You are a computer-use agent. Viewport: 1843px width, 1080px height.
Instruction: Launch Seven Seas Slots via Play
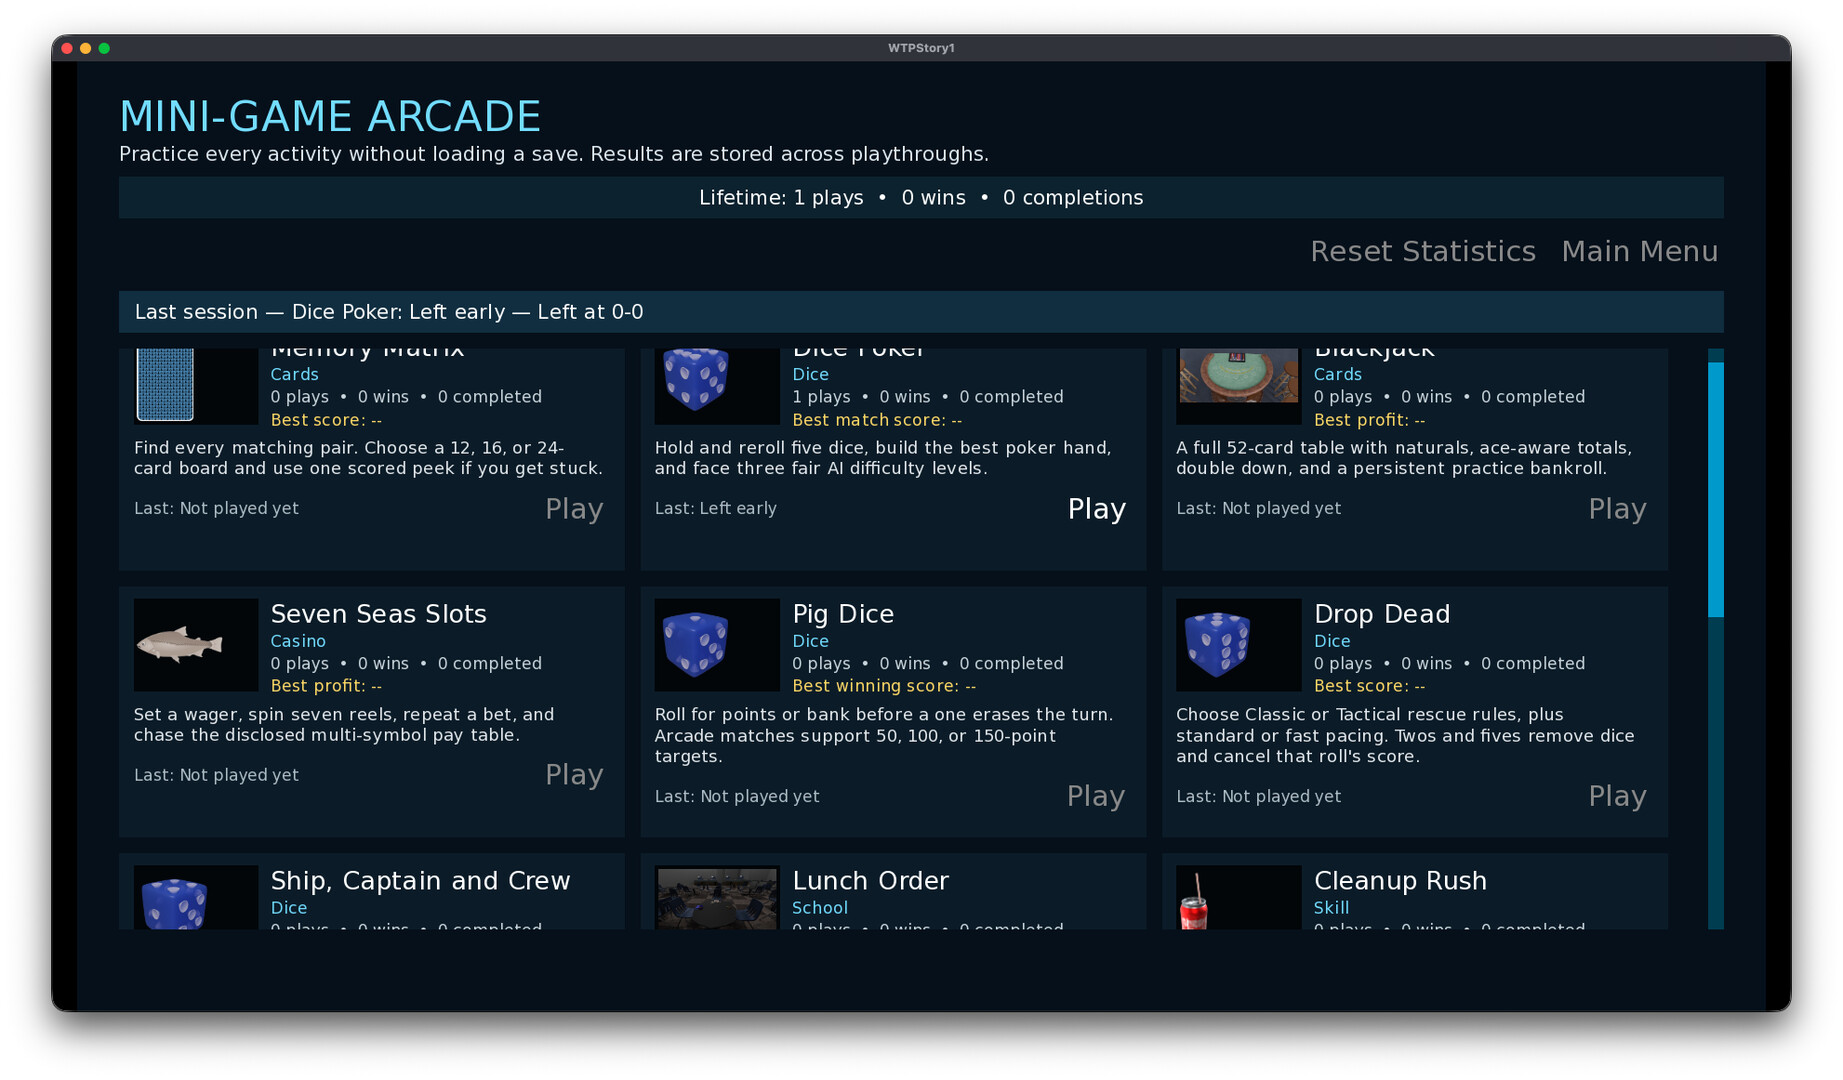574,775
